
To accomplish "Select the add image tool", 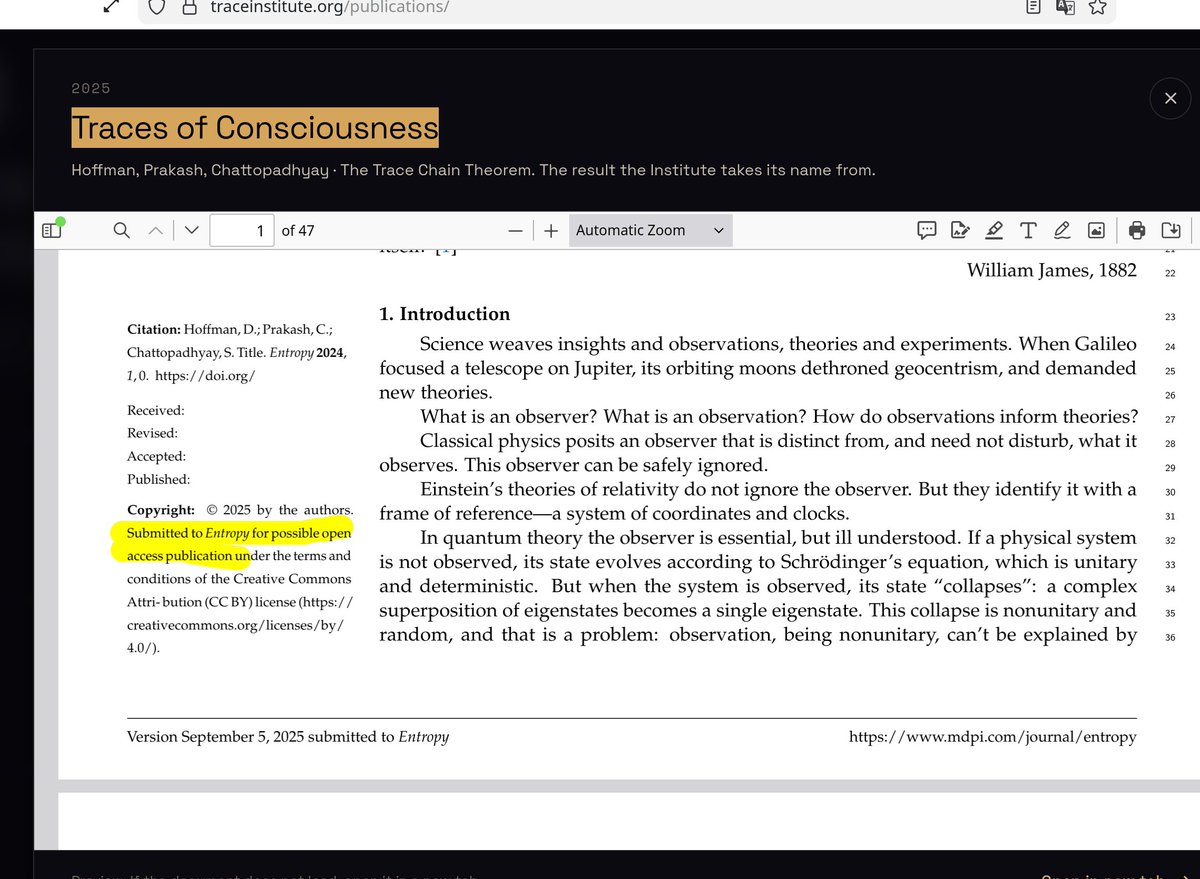I will 1096,230.
